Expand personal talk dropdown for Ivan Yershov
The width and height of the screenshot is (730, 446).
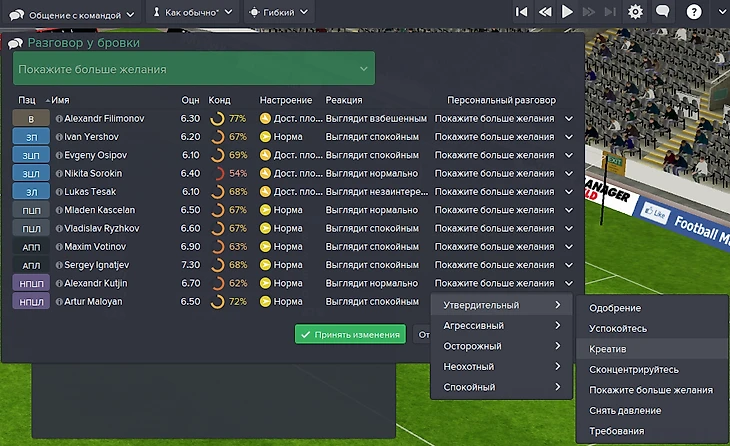(x=569, y=137)
